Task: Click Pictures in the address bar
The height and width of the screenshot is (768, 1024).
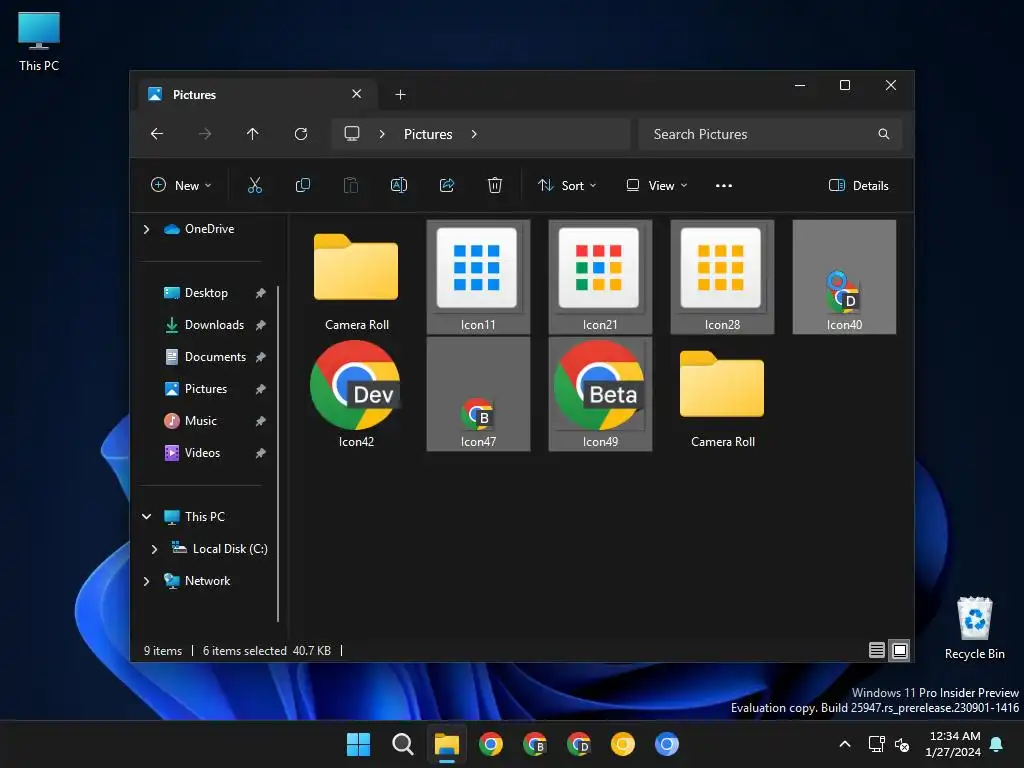Action: [428, 134]
